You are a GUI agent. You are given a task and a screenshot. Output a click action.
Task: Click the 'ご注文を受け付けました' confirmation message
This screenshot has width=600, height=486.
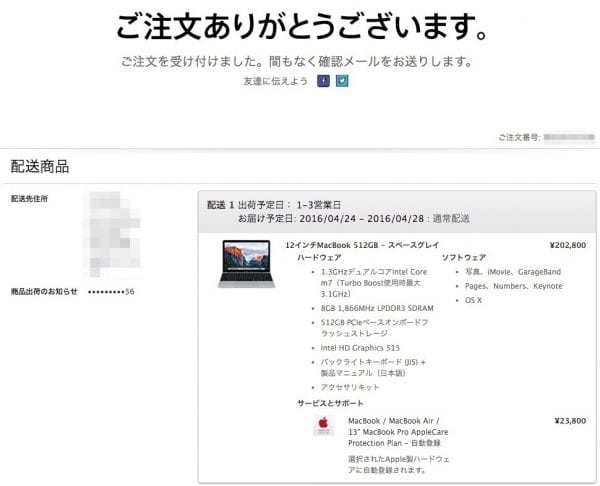coord(297,61)
